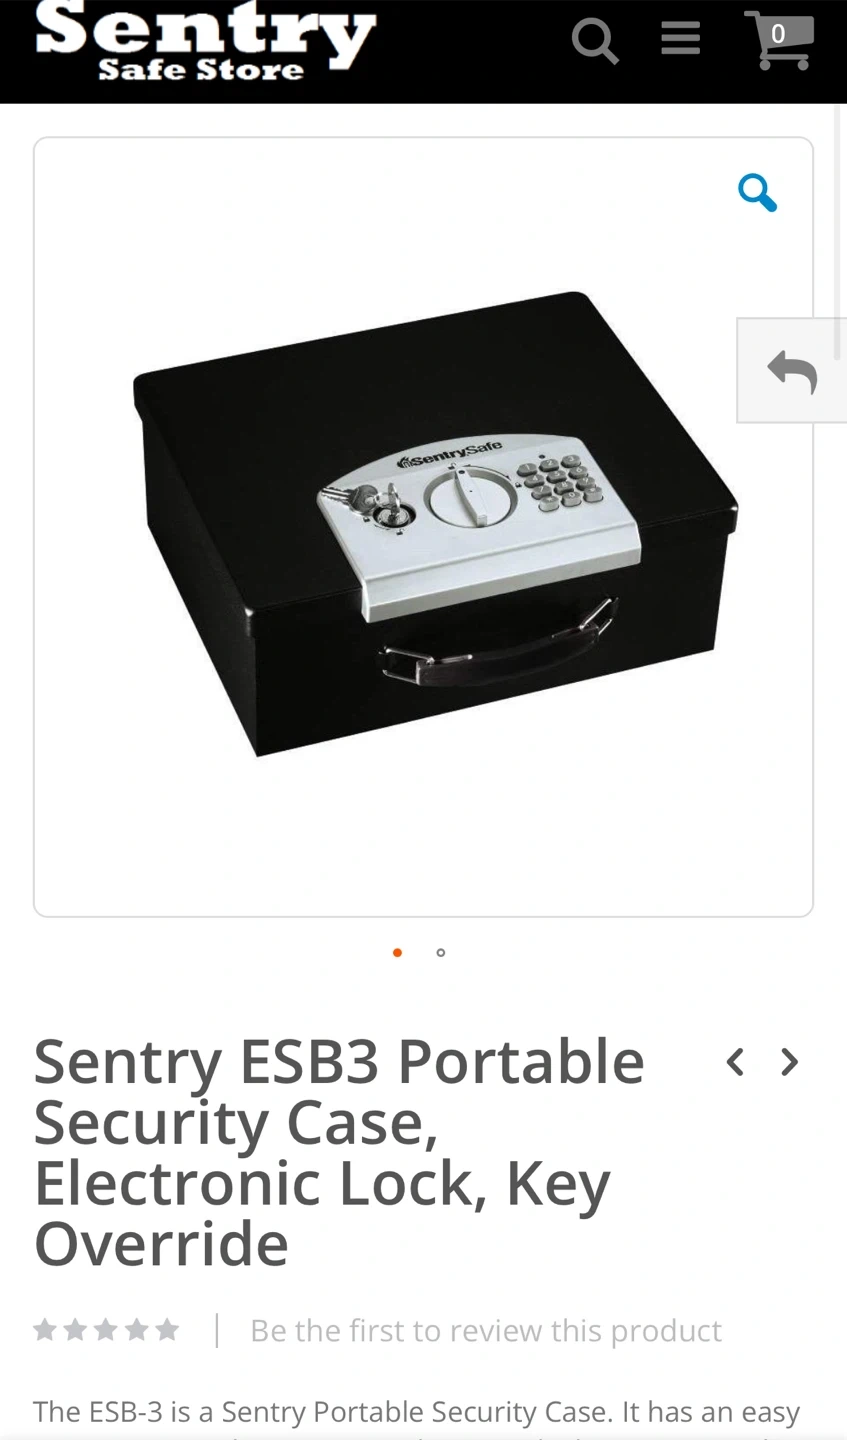Image resolution: width=847 pixels, height=1440 pixels.
Task: Select the first orange carousel dot
Action: [x=397, y=953]
